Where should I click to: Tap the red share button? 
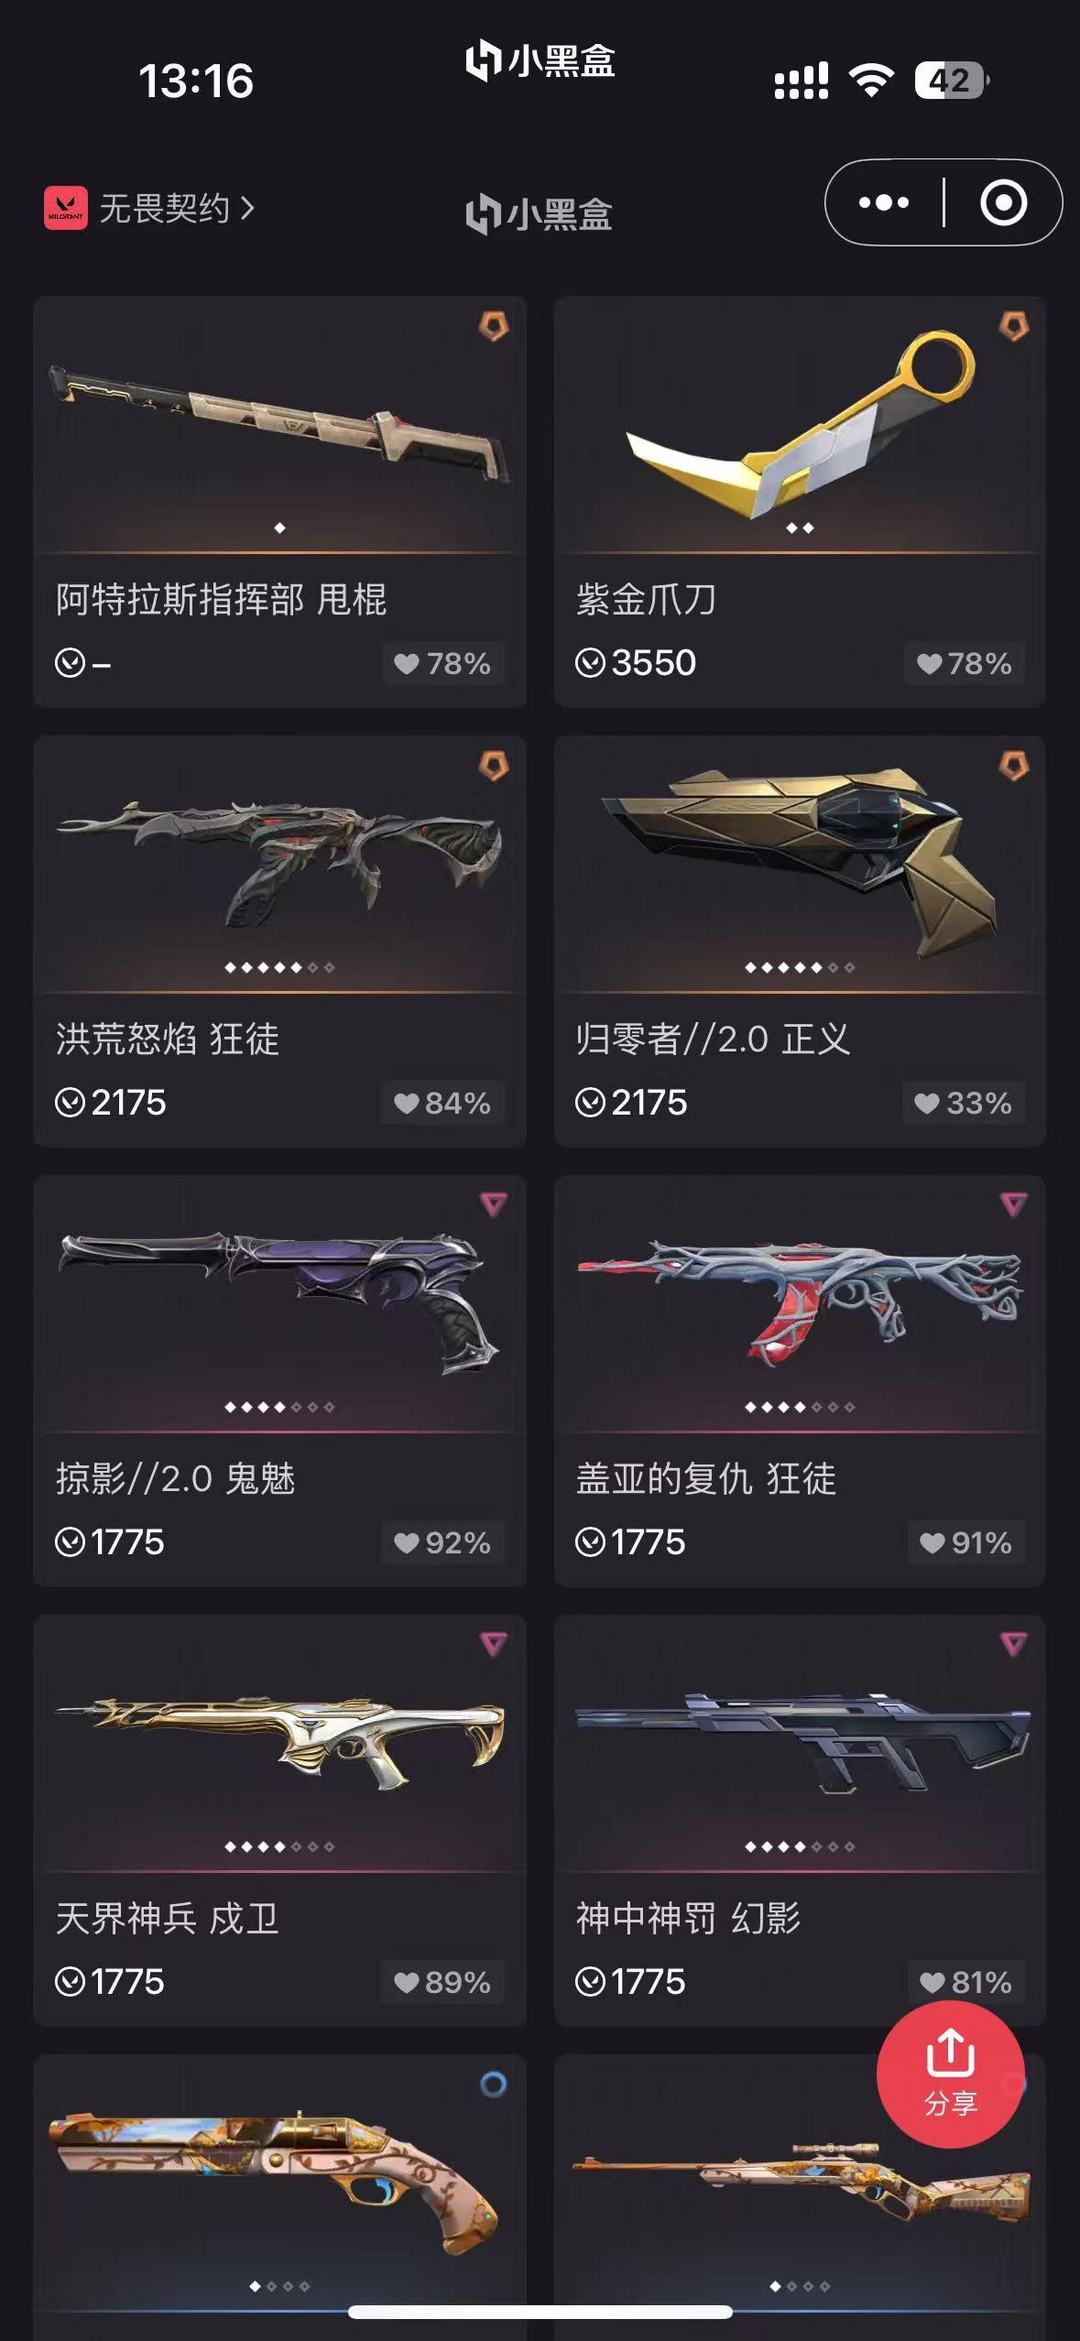[950, 2073]
